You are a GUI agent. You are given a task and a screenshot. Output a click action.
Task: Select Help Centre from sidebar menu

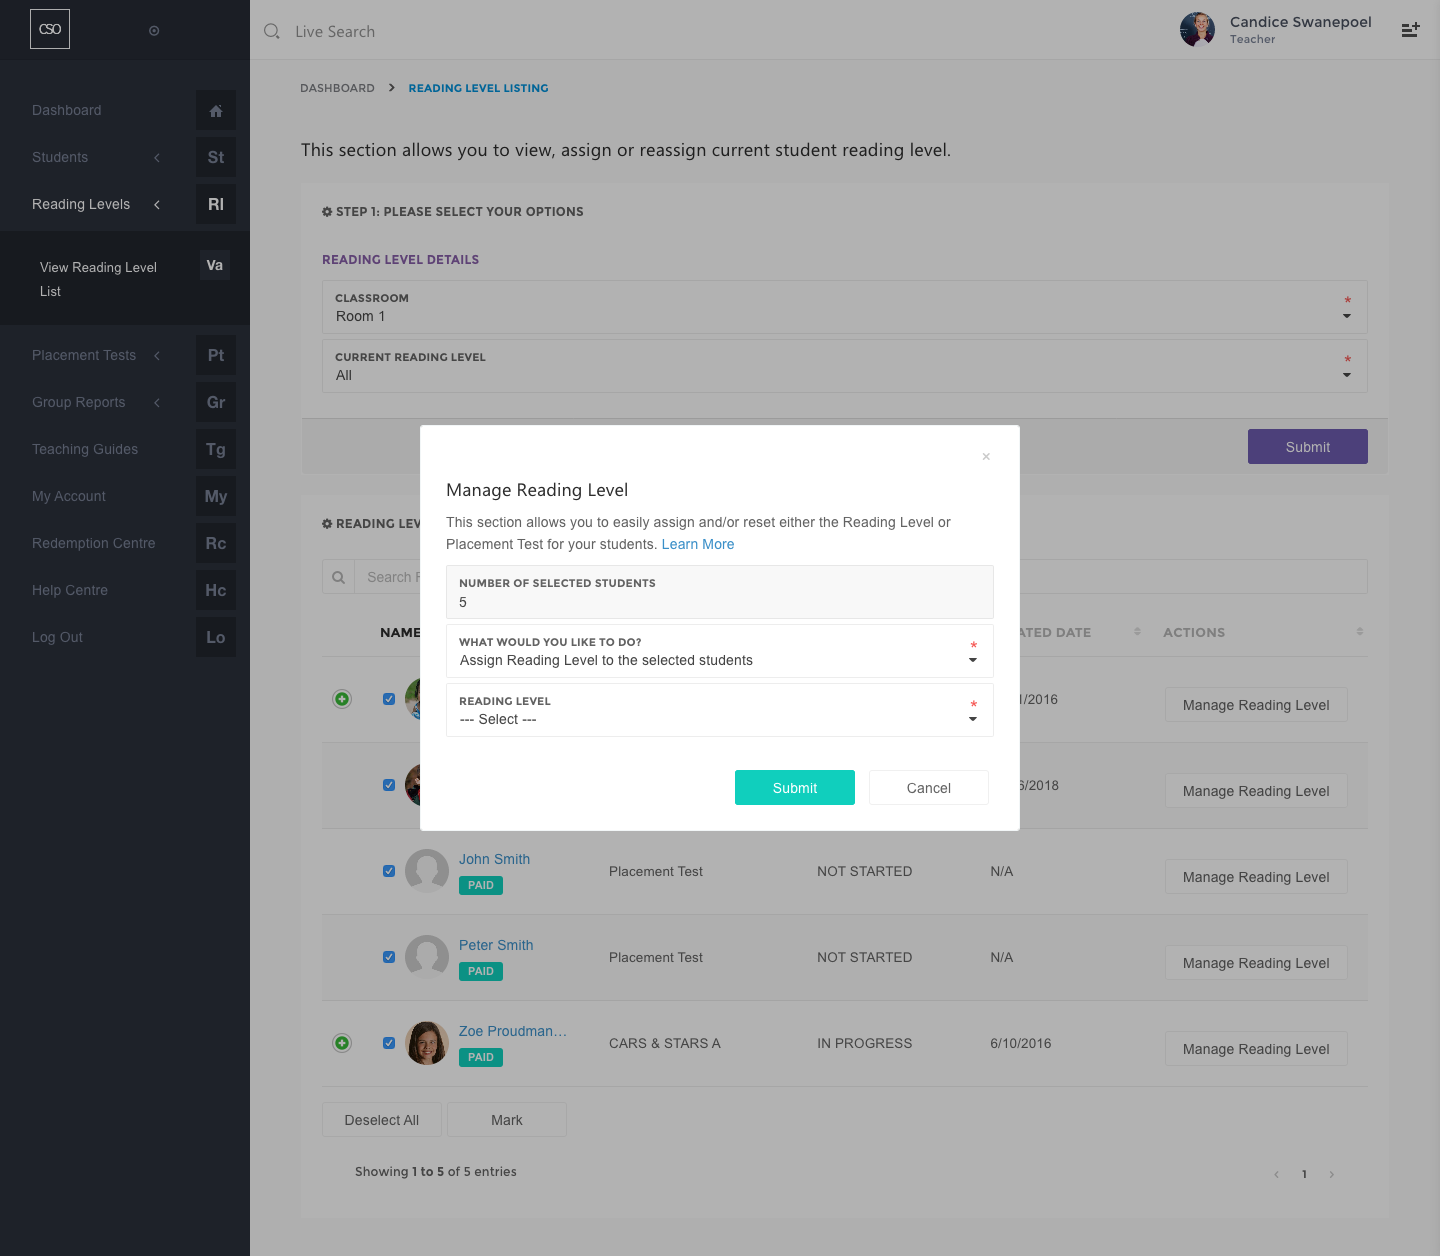[70, 591]
